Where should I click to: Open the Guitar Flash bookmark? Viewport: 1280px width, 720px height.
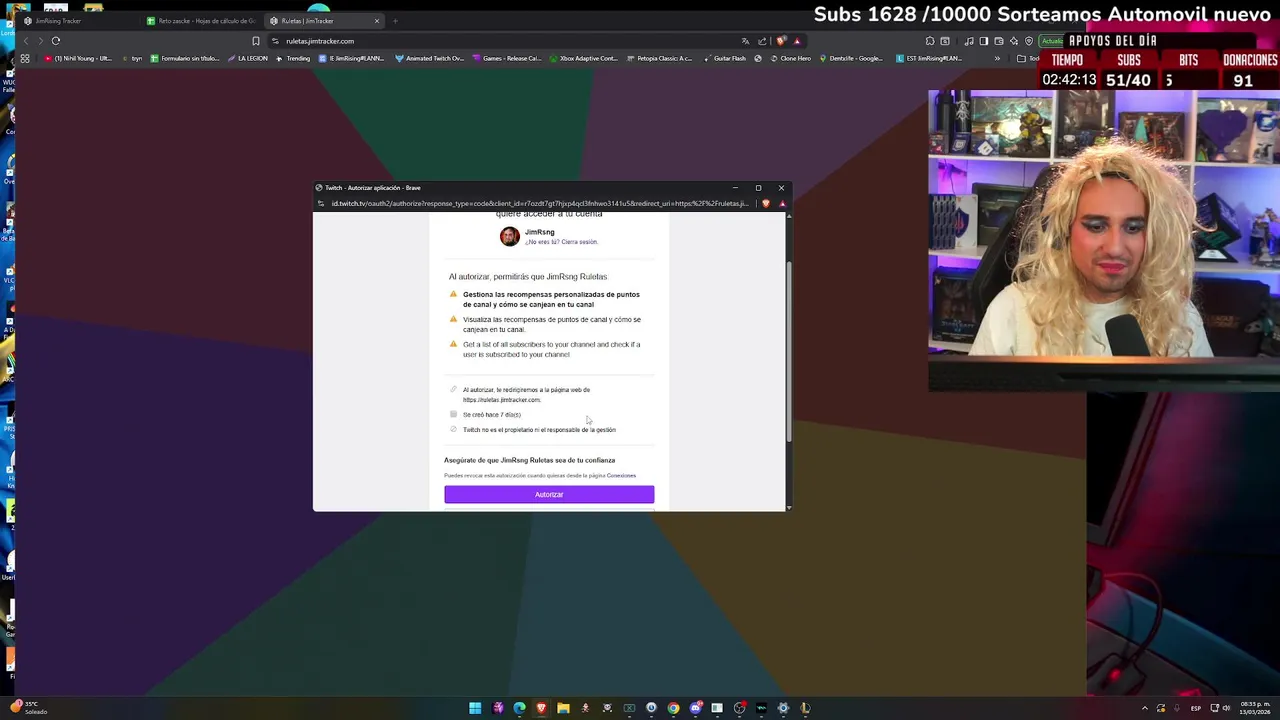(x=724, y=58)
